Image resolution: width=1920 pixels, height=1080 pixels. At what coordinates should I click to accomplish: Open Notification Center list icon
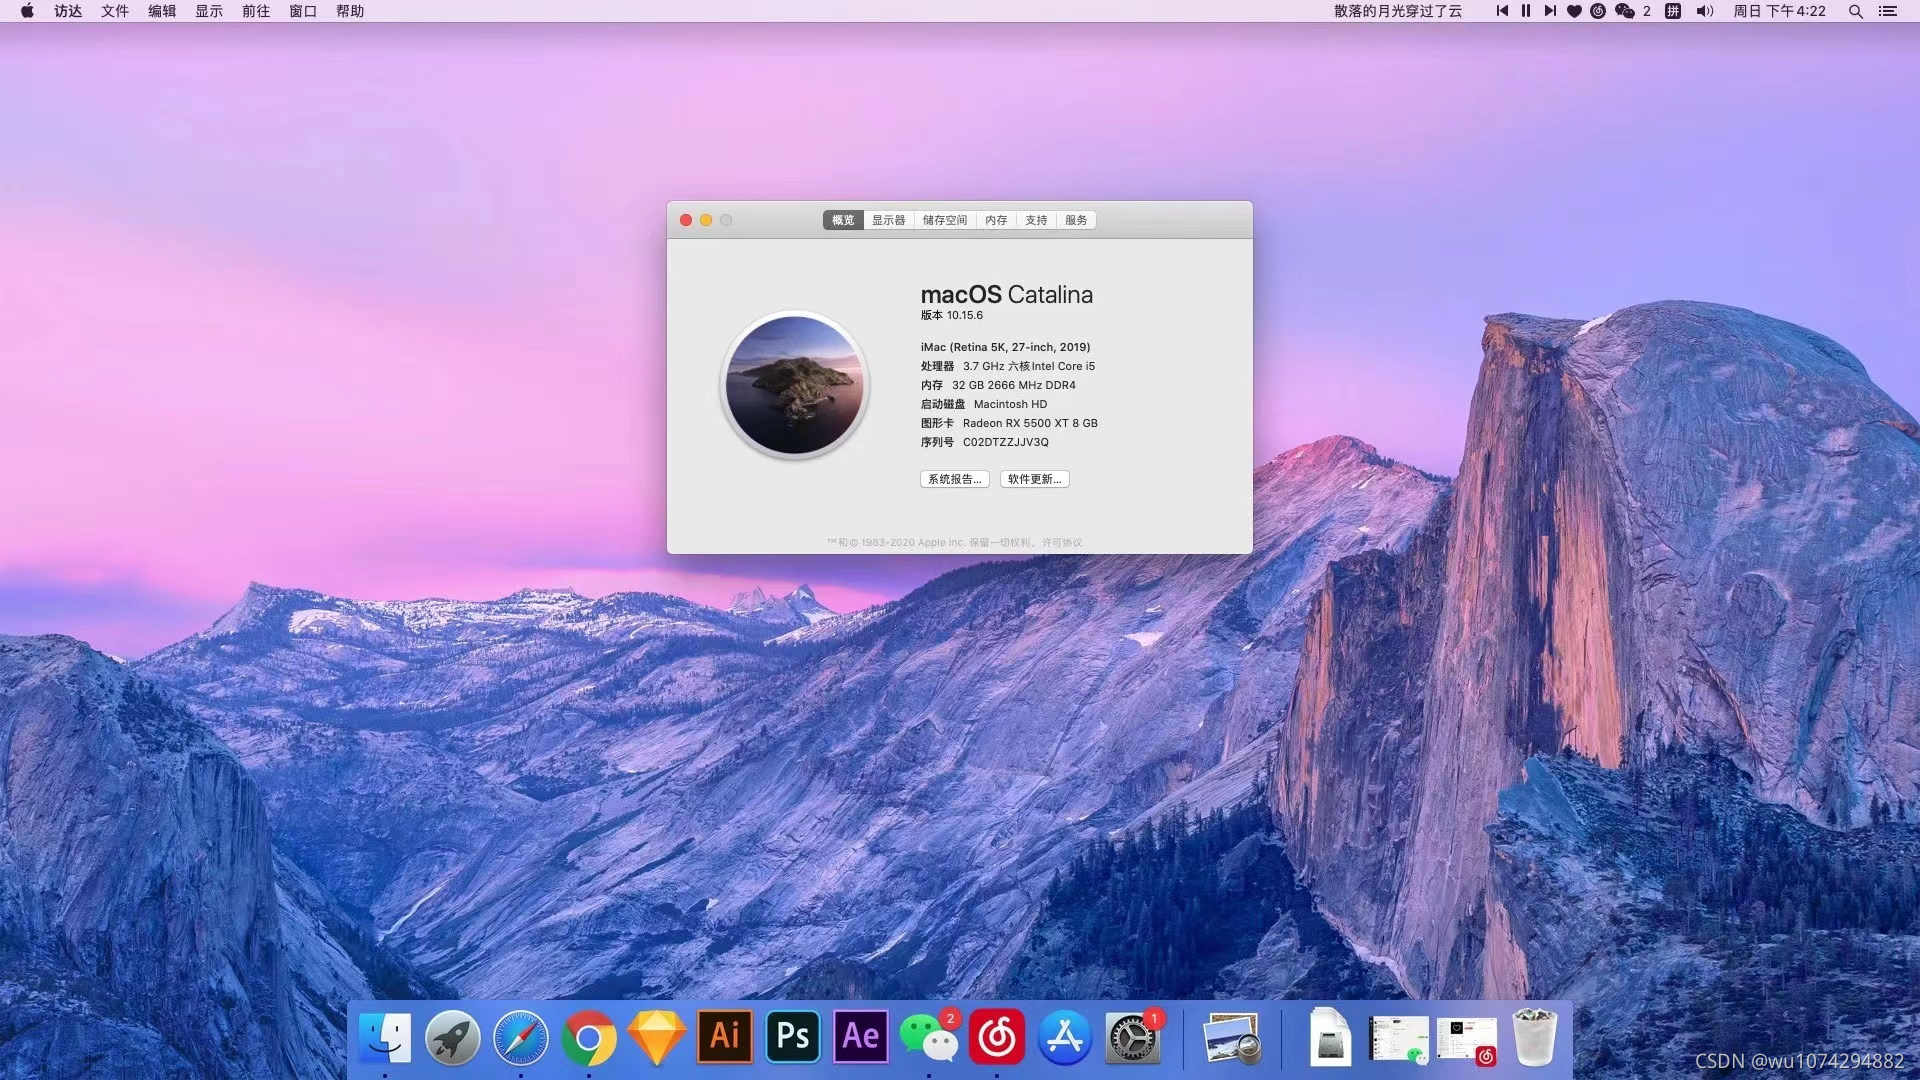(x=1888, y=11)
